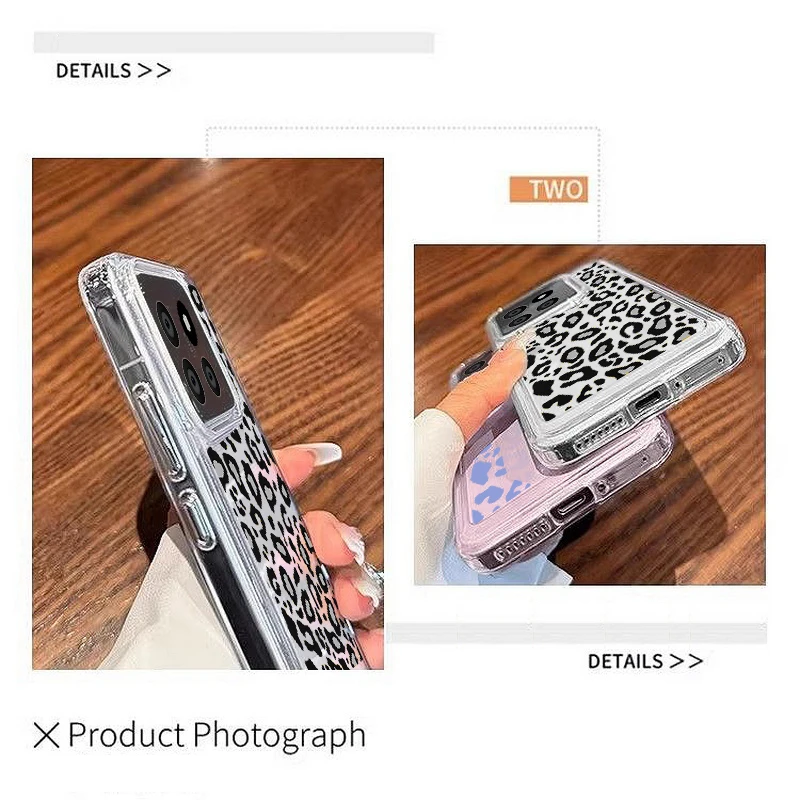Image resolution: width=800 pixels, height=800 pixels.
Task: Click the upper side button cutout on case
Action: 159,431
